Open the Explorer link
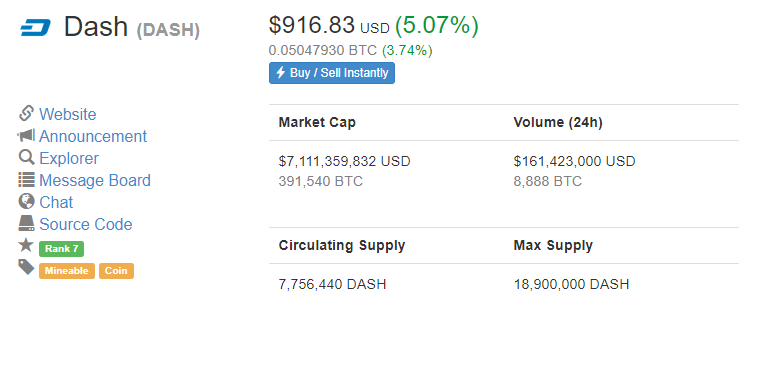781x368 pixels. pos(69,158)
